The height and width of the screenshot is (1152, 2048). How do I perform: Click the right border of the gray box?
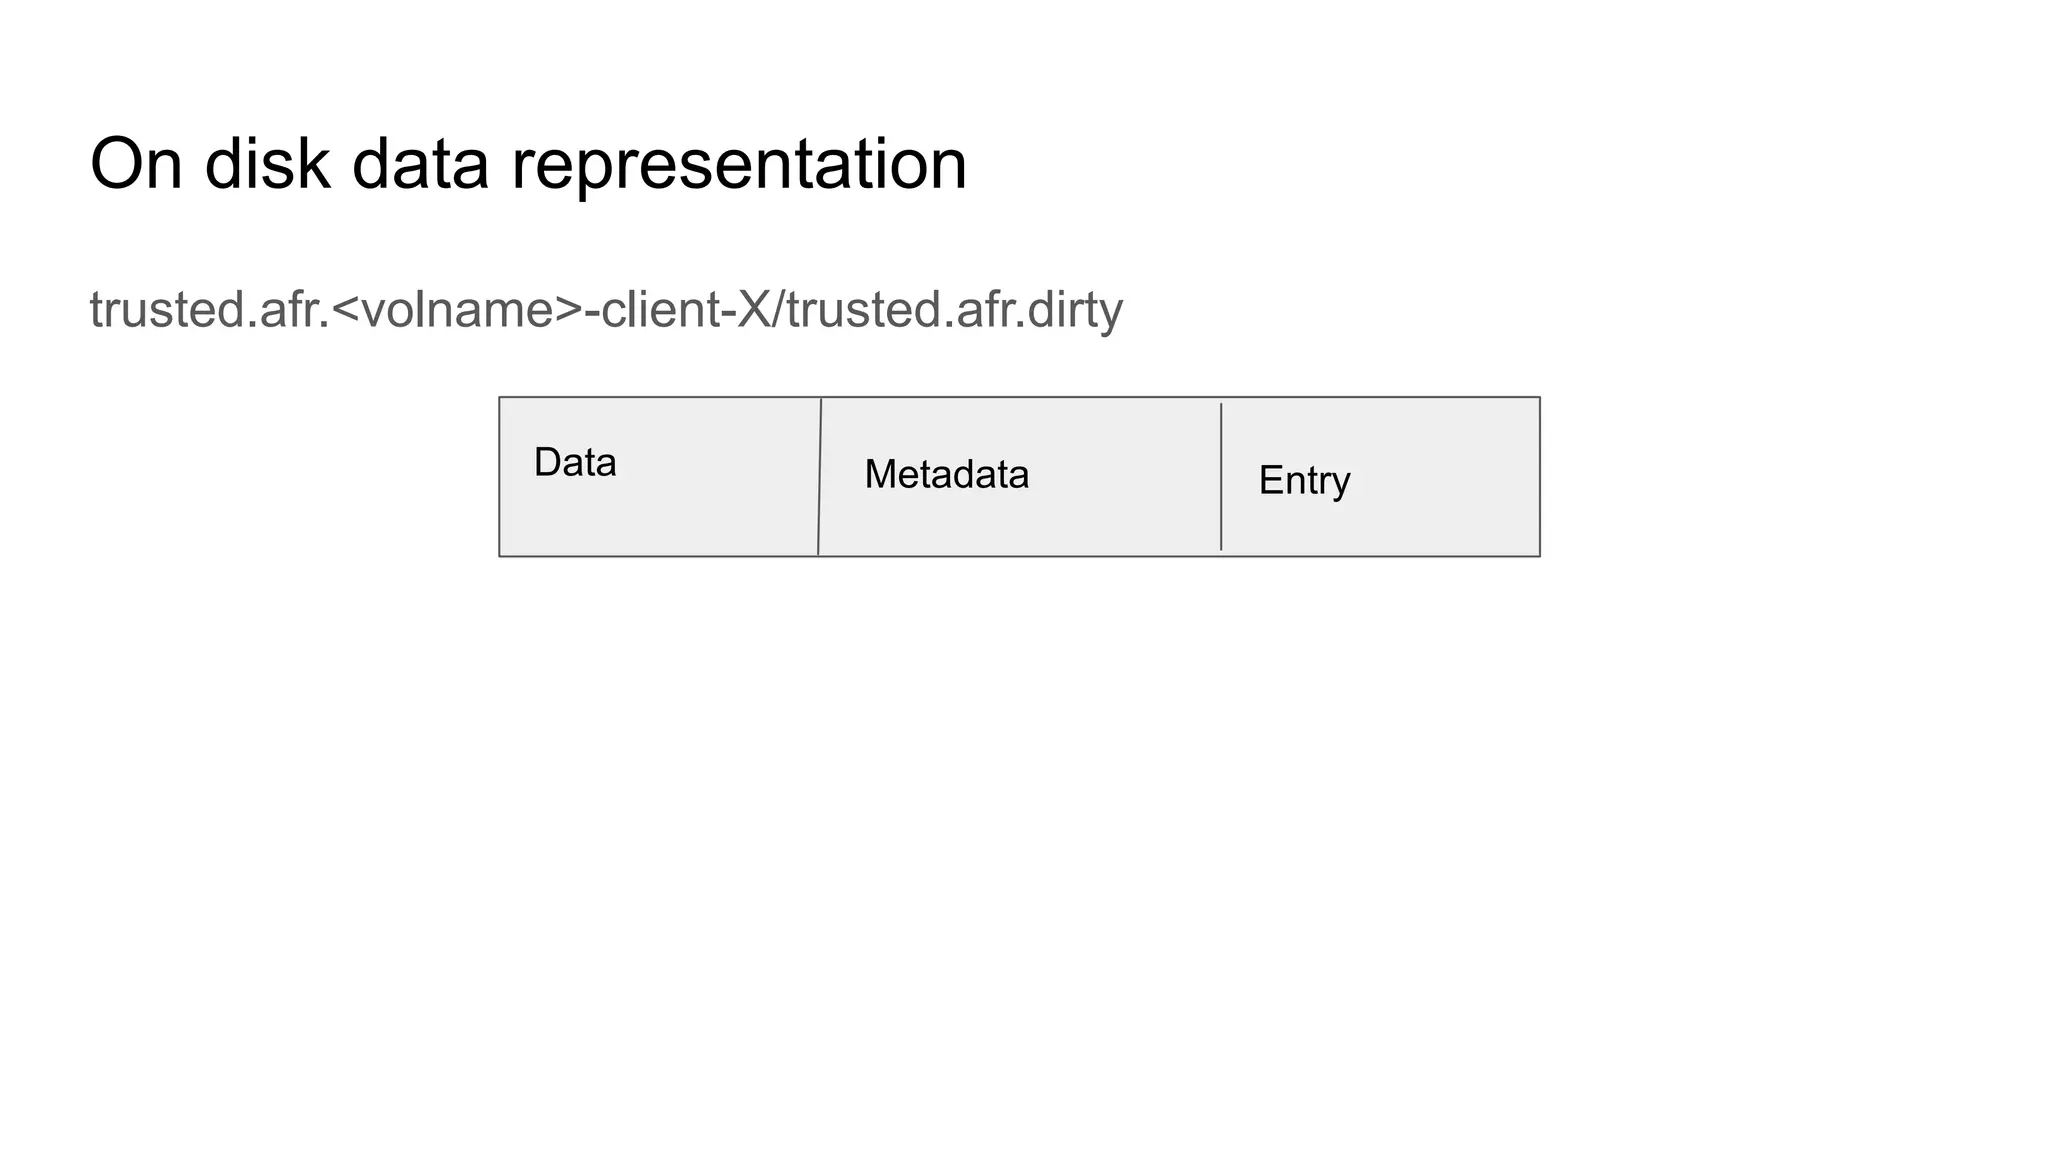(1540, 477)
